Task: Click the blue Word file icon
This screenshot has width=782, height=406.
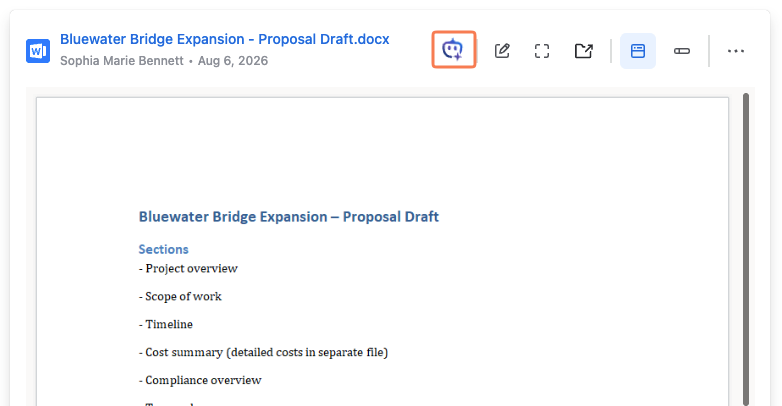Action: (38, 51)
